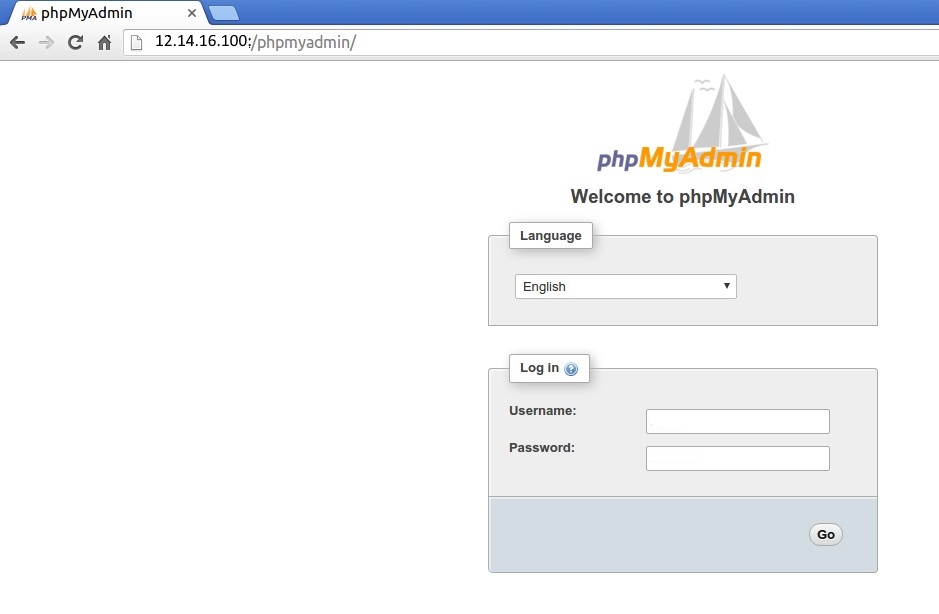Open a new browser tab
Image resolution: width=939 pixels, height=614 pixels.
[x=224, y=13]
